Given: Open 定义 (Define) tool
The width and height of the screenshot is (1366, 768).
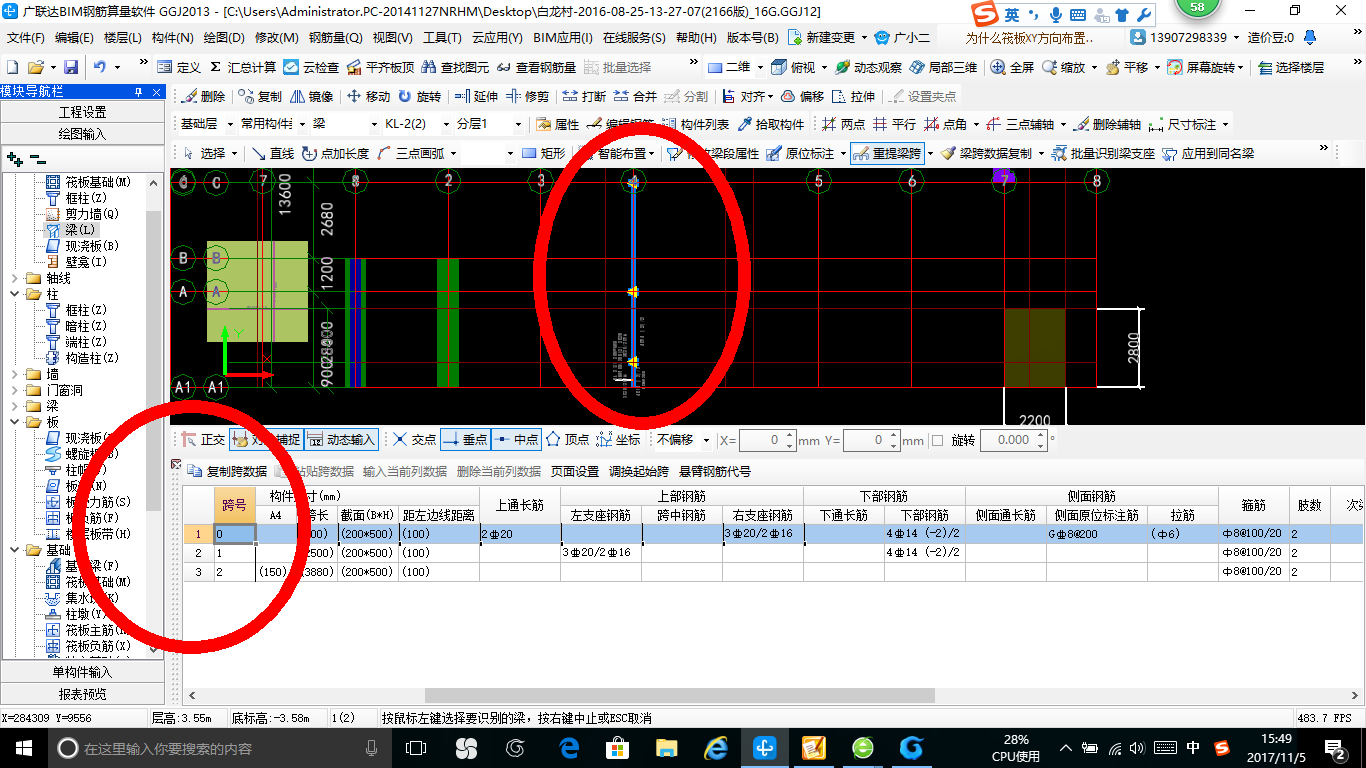Looking at the screenshot, I should pyautogui.click(x=178, y=67).
